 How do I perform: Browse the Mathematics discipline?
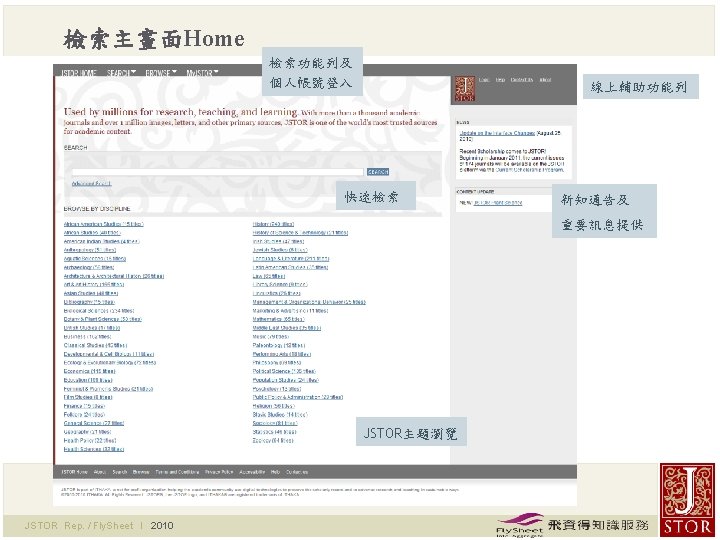pos(278,319)
